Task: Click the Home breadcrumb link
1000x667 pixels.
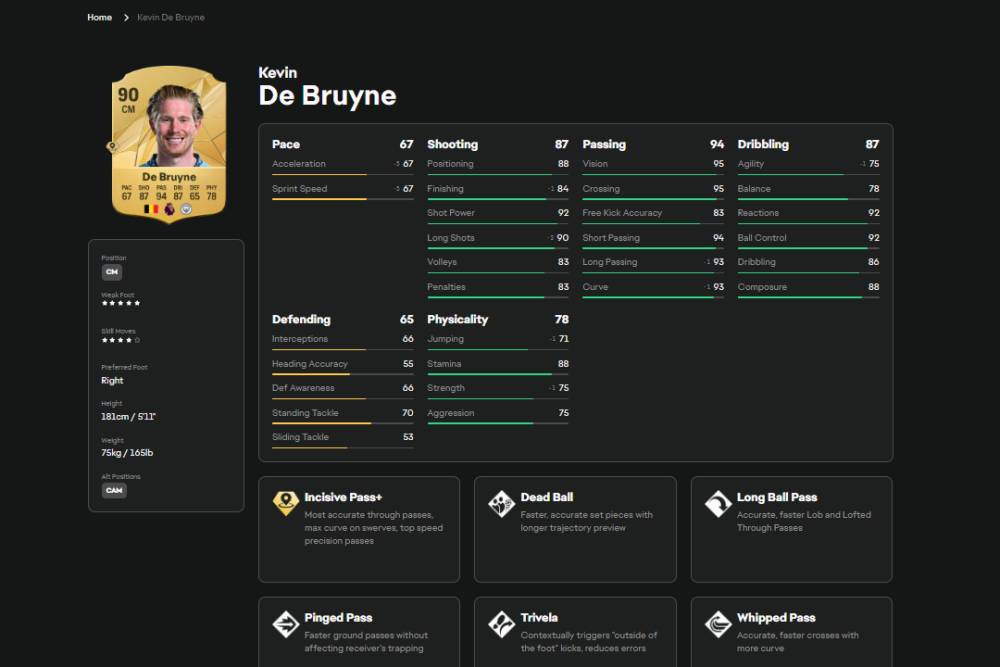Action: pyautogui.click(x=99, y=17)
